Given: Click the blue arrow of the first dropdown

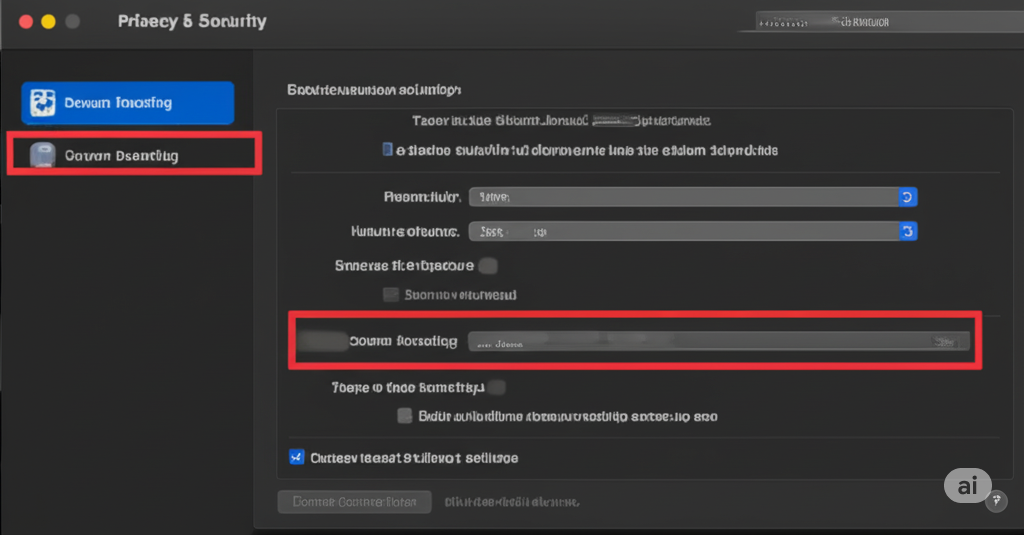Looking at the screenshot, I should 907,197.
